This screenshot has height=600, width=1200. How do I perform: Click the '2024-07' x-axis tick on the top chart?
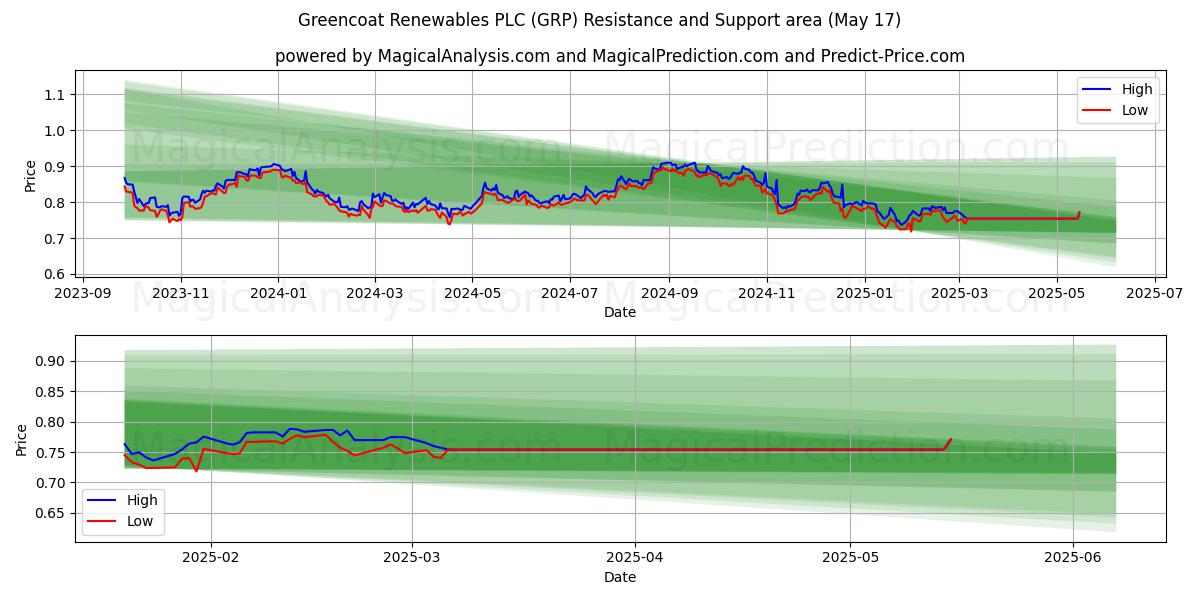point(570,295)
